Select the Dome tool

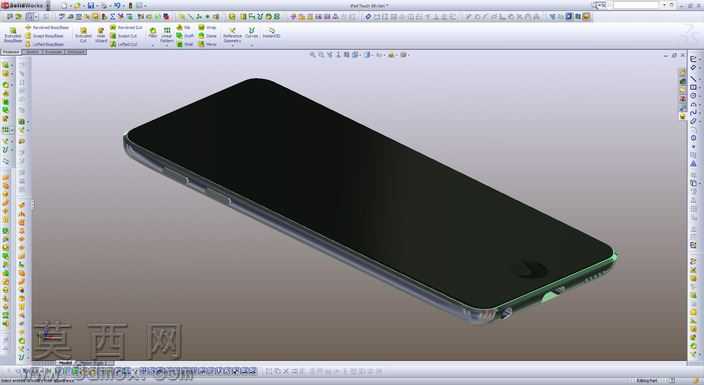[207, 36]
